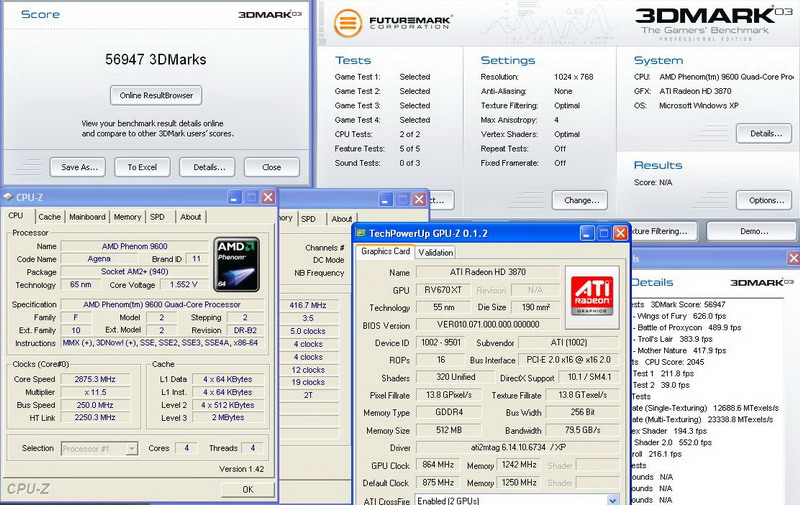Click CPU Score: 2045 result line

coord(674,362)
